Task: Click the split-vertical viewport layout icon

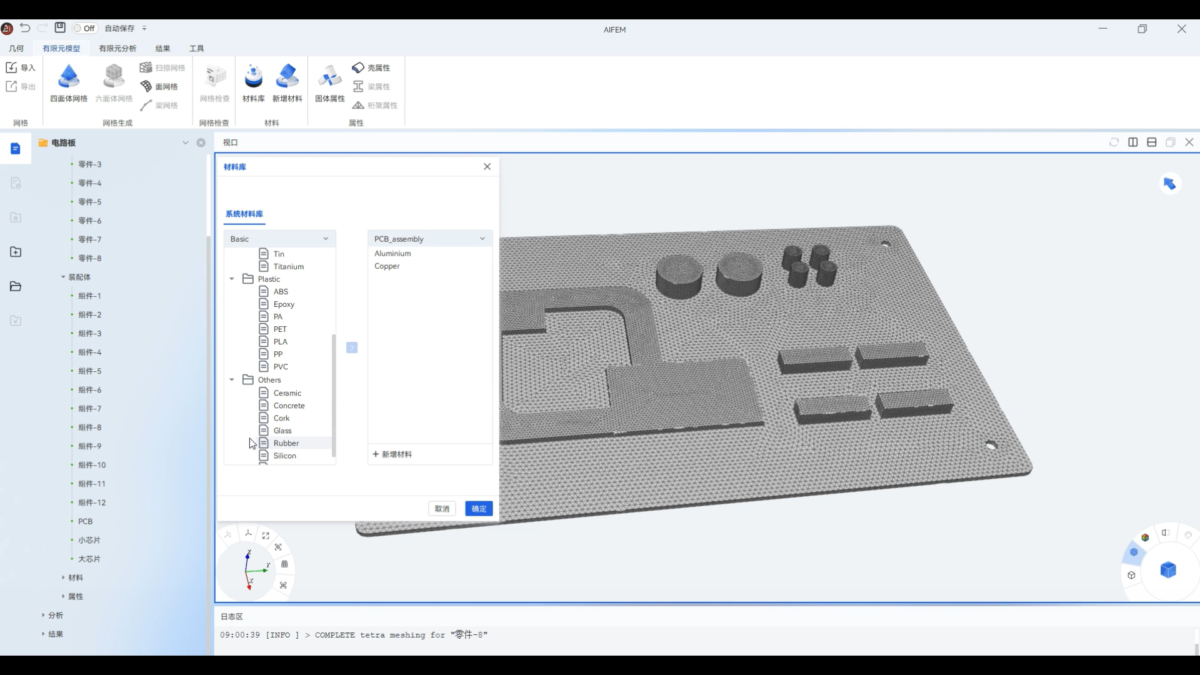Action: tap(1133, 142)
